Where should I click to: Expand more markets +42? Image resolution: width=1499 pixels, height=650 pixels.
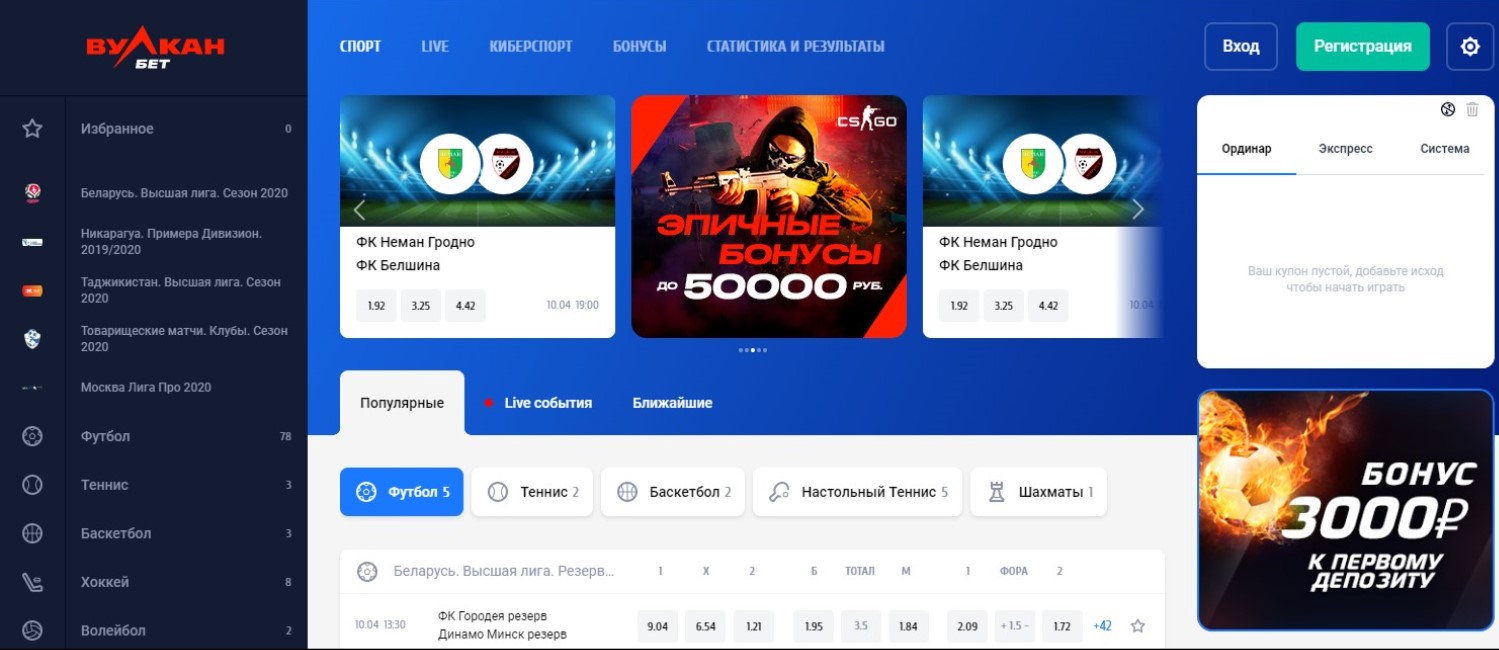pos(1102,626)
